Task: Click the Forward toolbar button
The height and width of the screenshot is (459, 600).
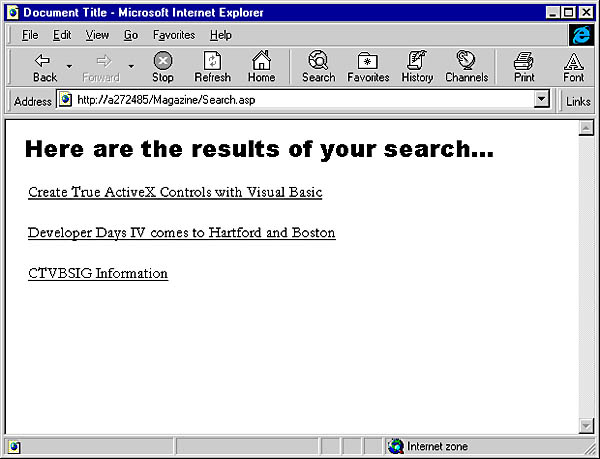Action: coord(101,67)
